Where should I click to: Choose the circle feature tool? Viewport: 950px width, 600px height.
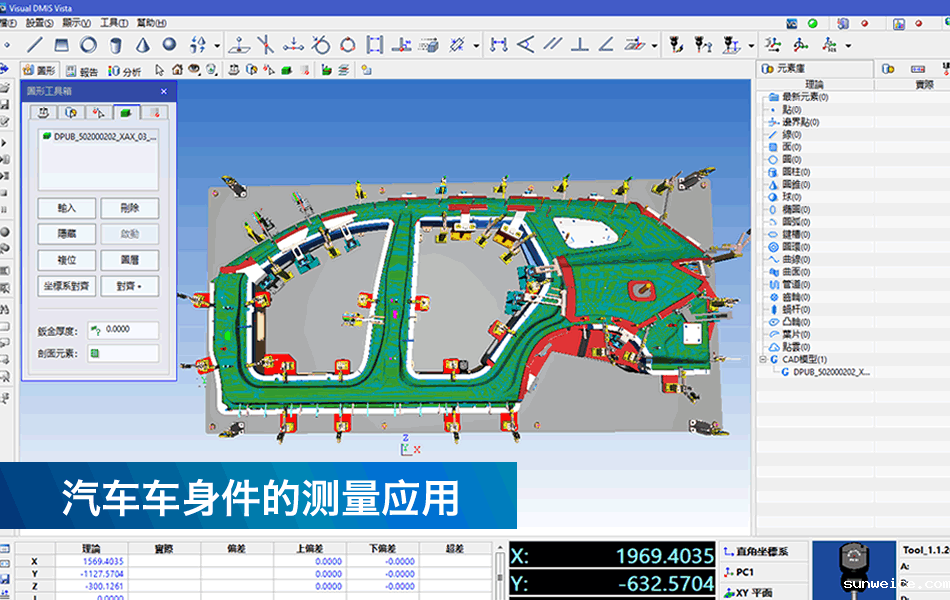[89, 44]
